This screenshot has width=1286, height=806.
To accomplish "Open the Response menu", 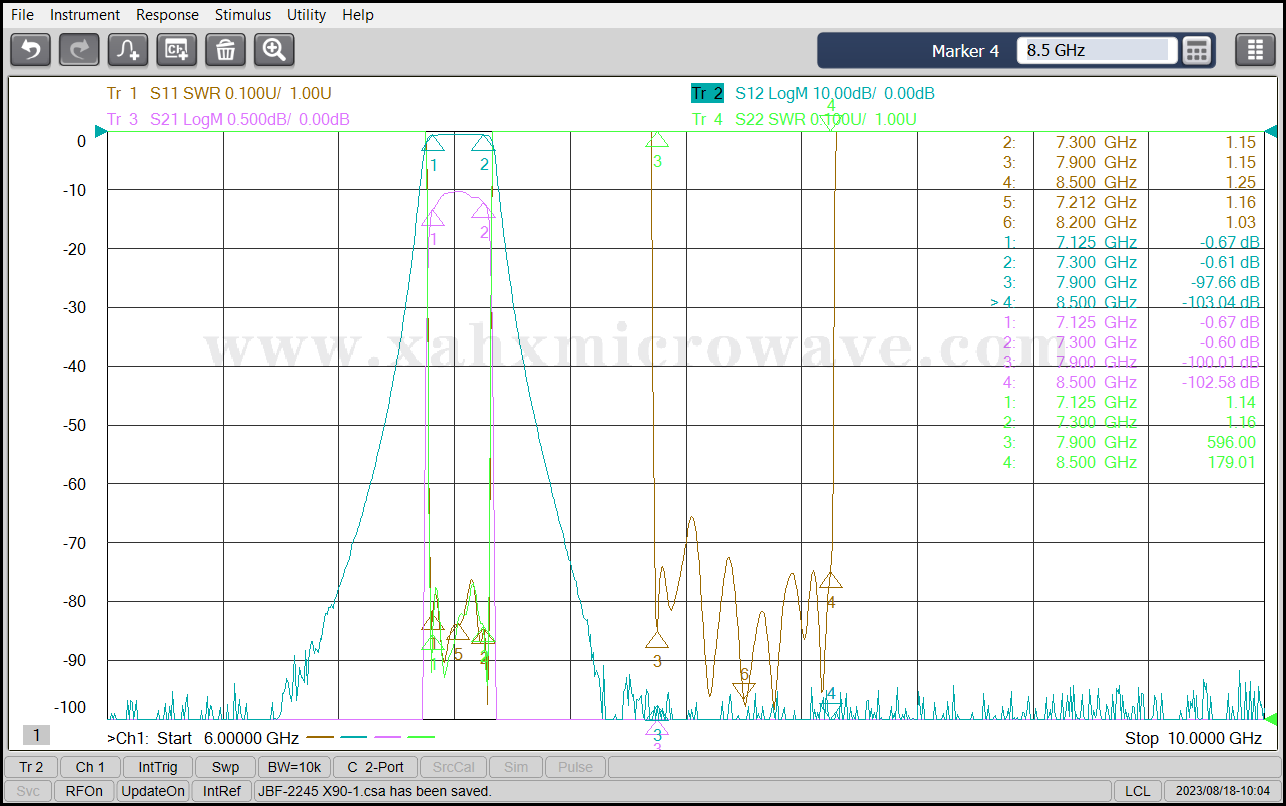I will tap(167, 15).
